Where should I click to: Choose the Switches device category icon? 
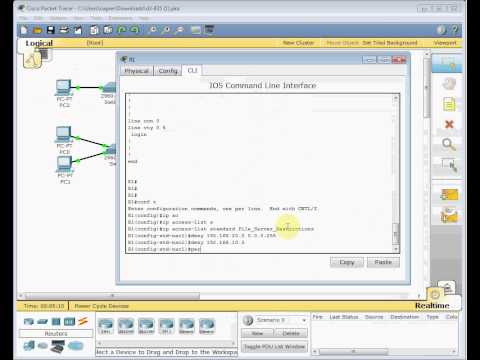click(42, 322)
